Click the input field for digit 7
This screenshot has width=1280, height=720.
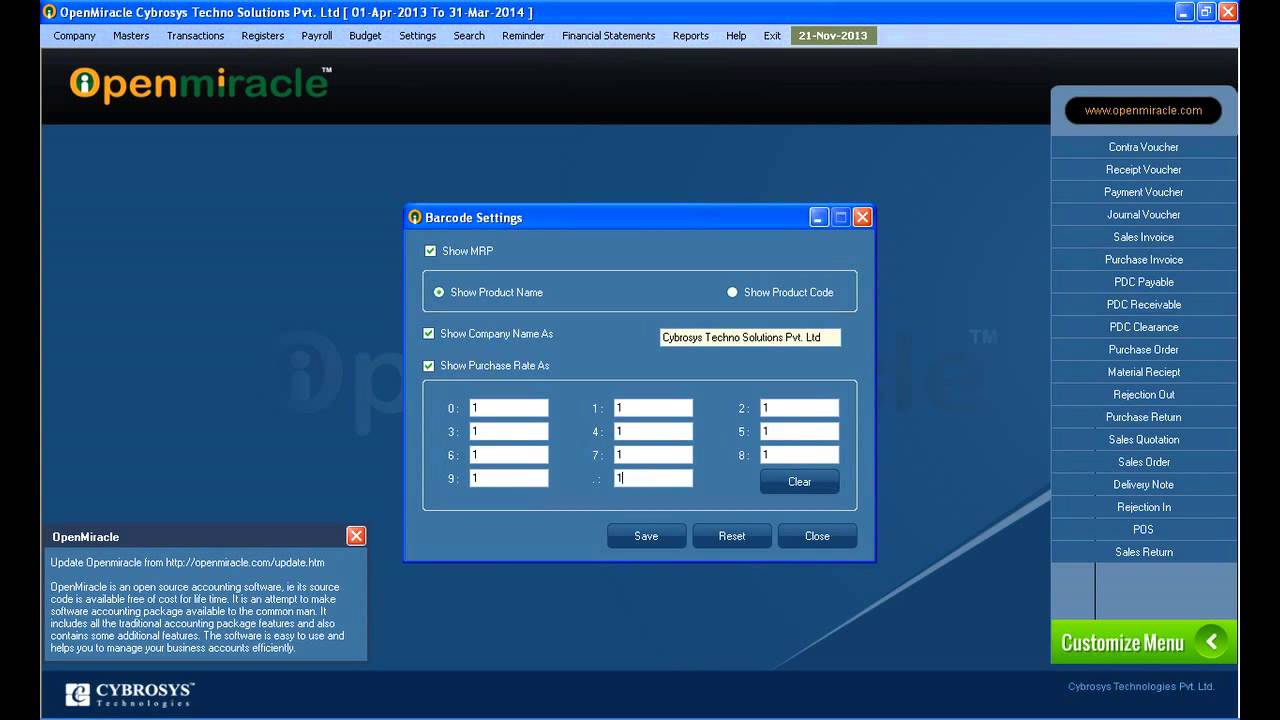pos(653,455)
